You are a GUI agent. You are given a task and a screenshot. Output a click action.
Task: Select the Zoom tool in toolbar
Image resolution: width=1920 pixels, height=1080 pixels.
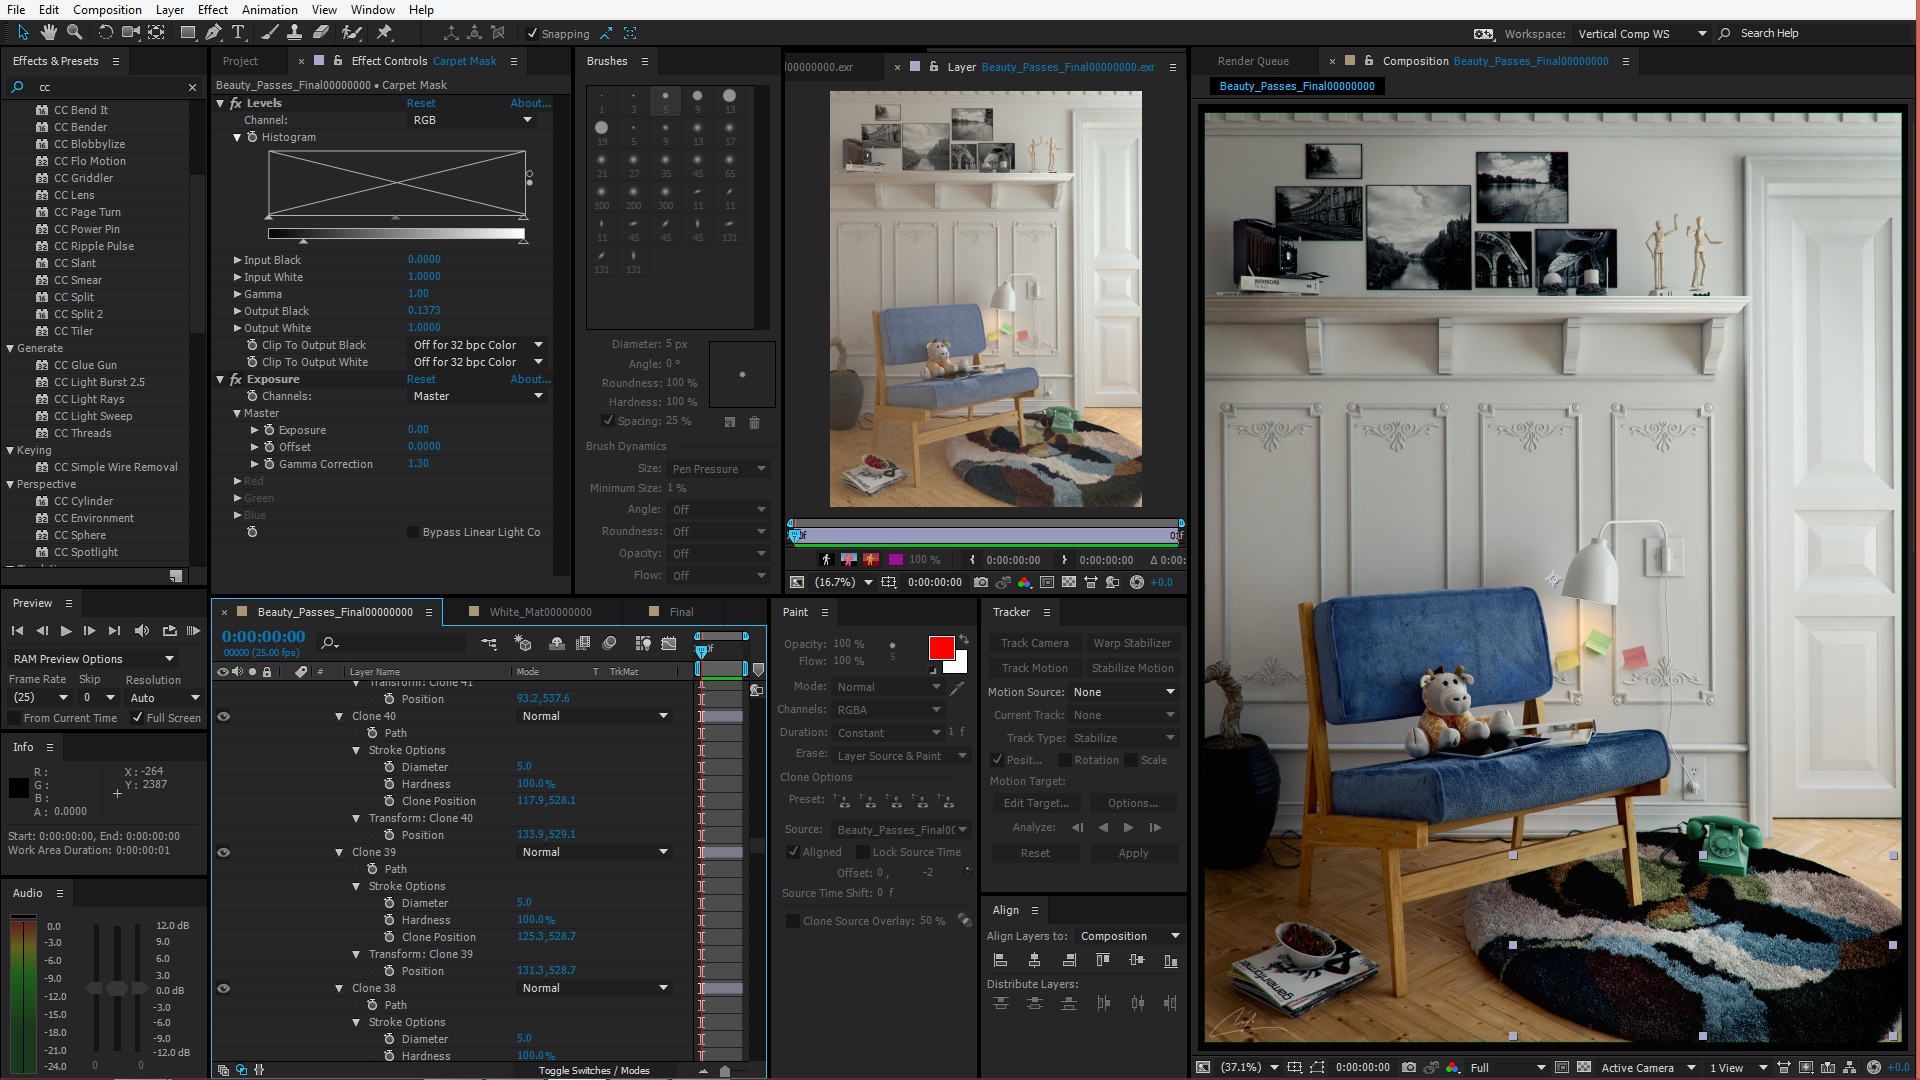coord(74,33)
